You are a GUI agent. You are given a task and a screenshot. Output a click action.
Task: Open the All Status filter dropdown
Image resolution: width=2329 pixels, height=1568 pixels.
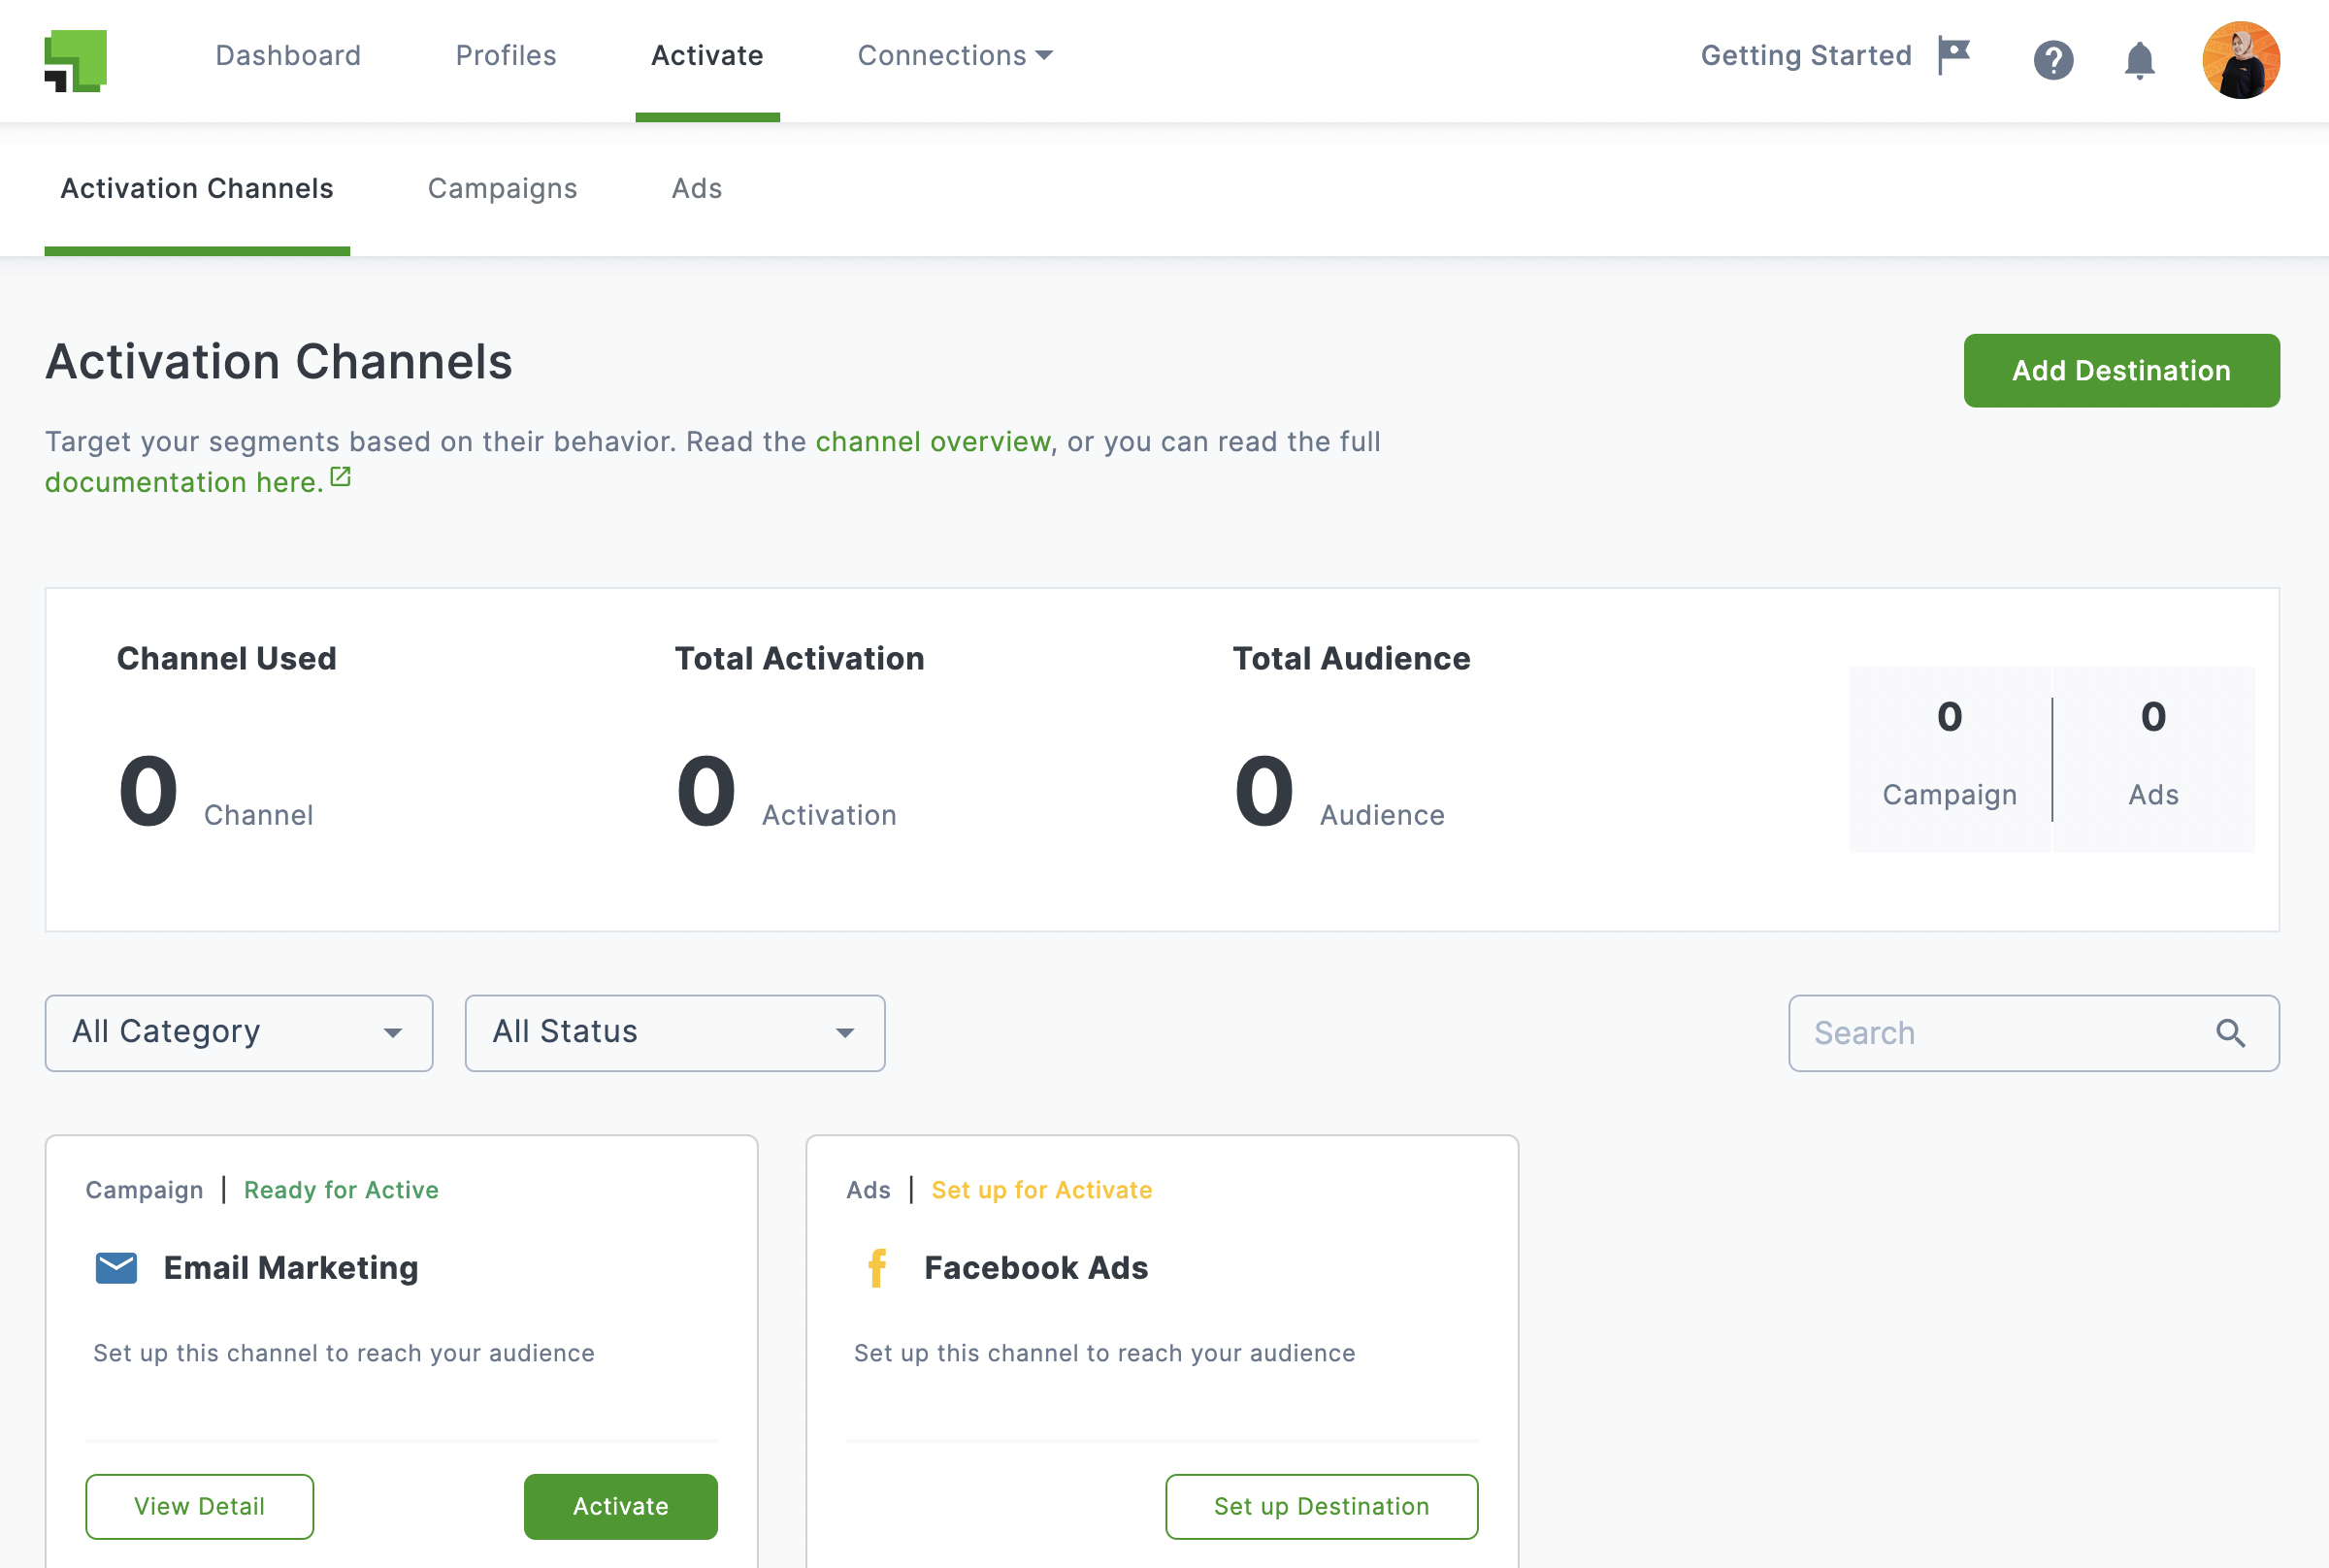click(x=674, y=1033)
